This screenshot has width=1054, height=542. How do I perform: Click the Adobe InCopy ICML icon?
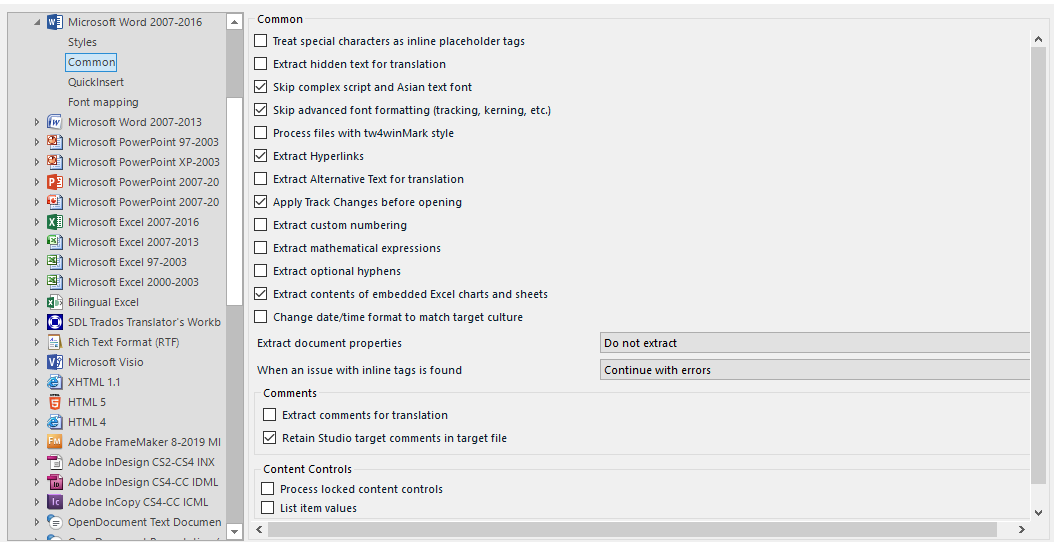tap(55, 502)
